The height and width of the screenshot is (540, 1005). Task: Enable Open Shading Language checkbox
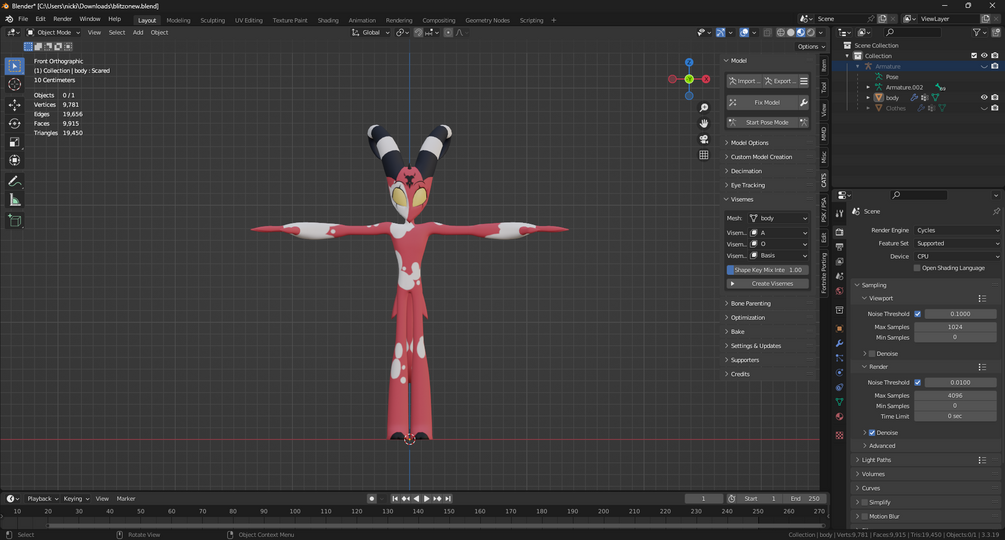[917, 268]
